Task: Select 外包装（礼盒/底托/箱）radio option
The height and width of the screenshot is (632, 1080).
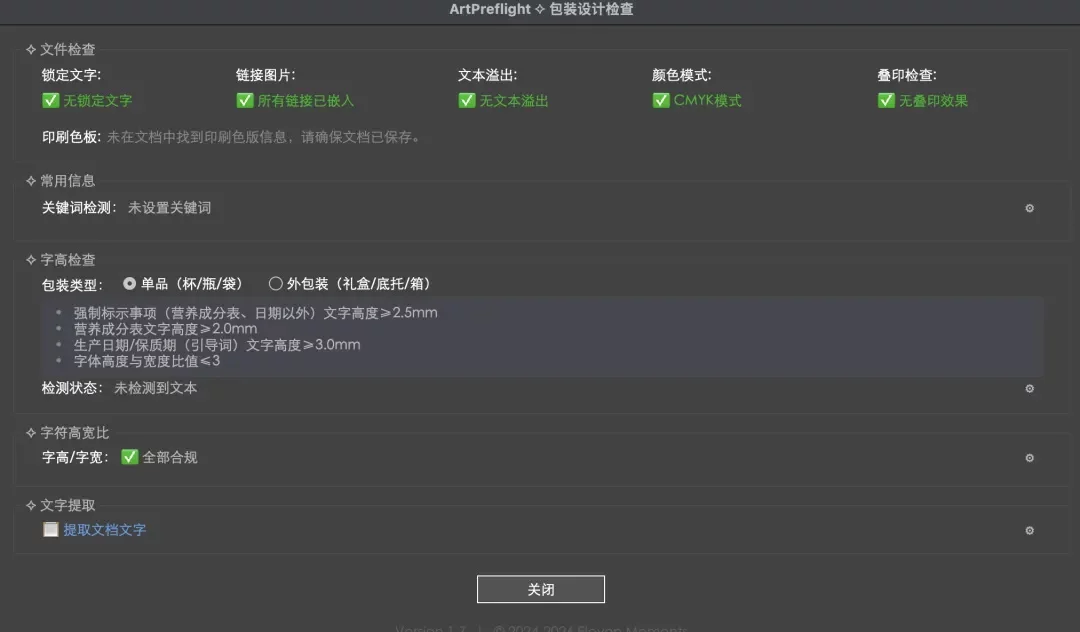Action: point(276,284)
